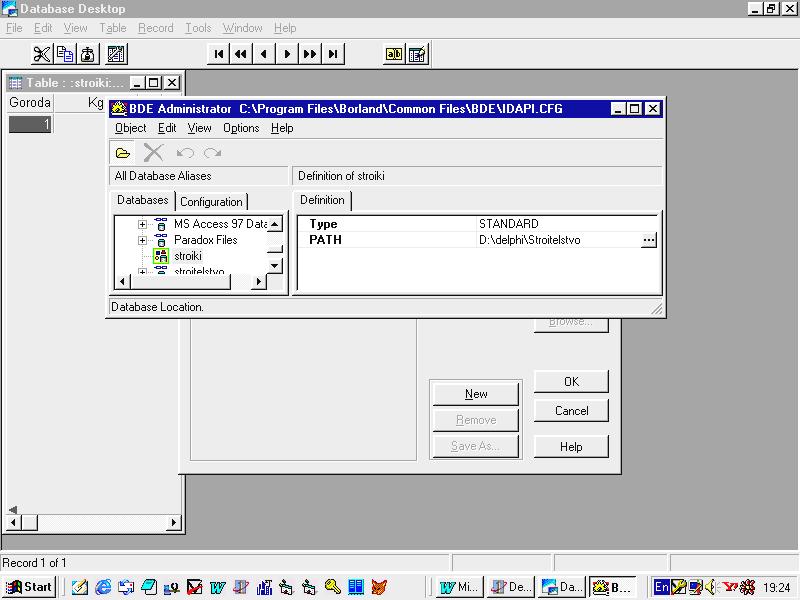Go to the next record
The height and width of the screenshot is (600, 800).
tap(287, 54)
